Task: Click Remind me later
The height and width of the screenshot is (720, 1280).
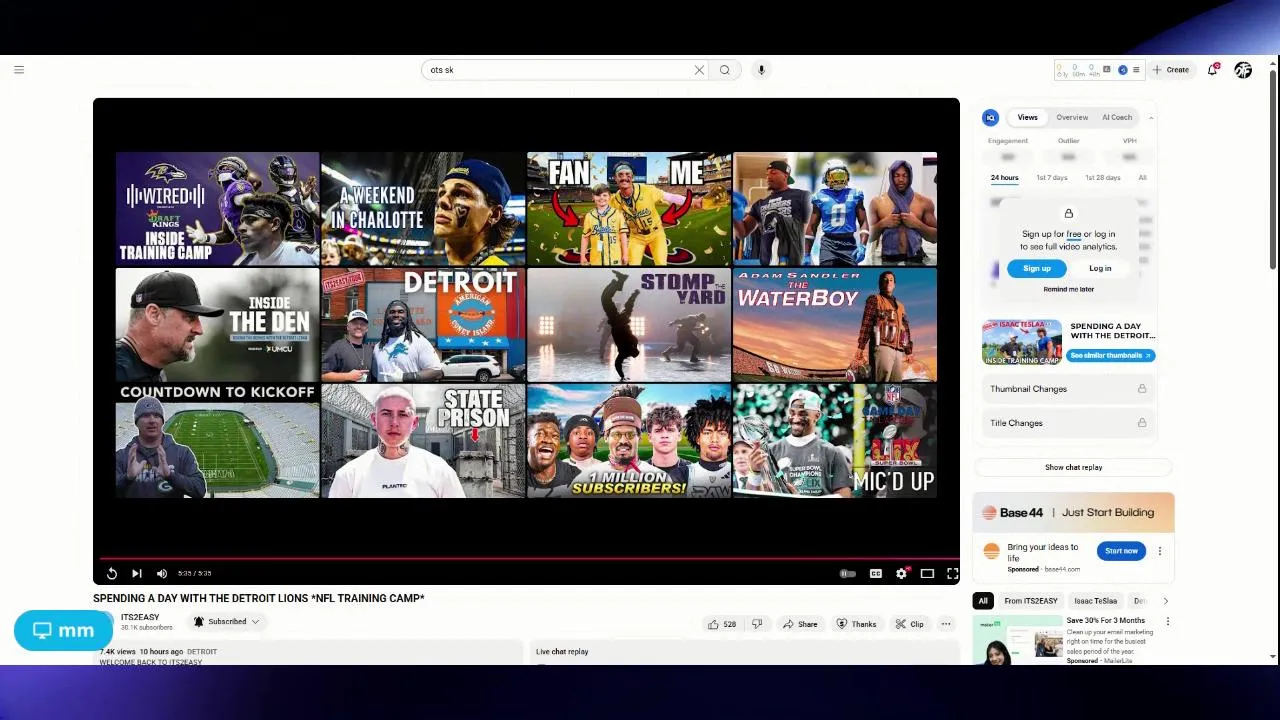Action: tap(1068, 289)
